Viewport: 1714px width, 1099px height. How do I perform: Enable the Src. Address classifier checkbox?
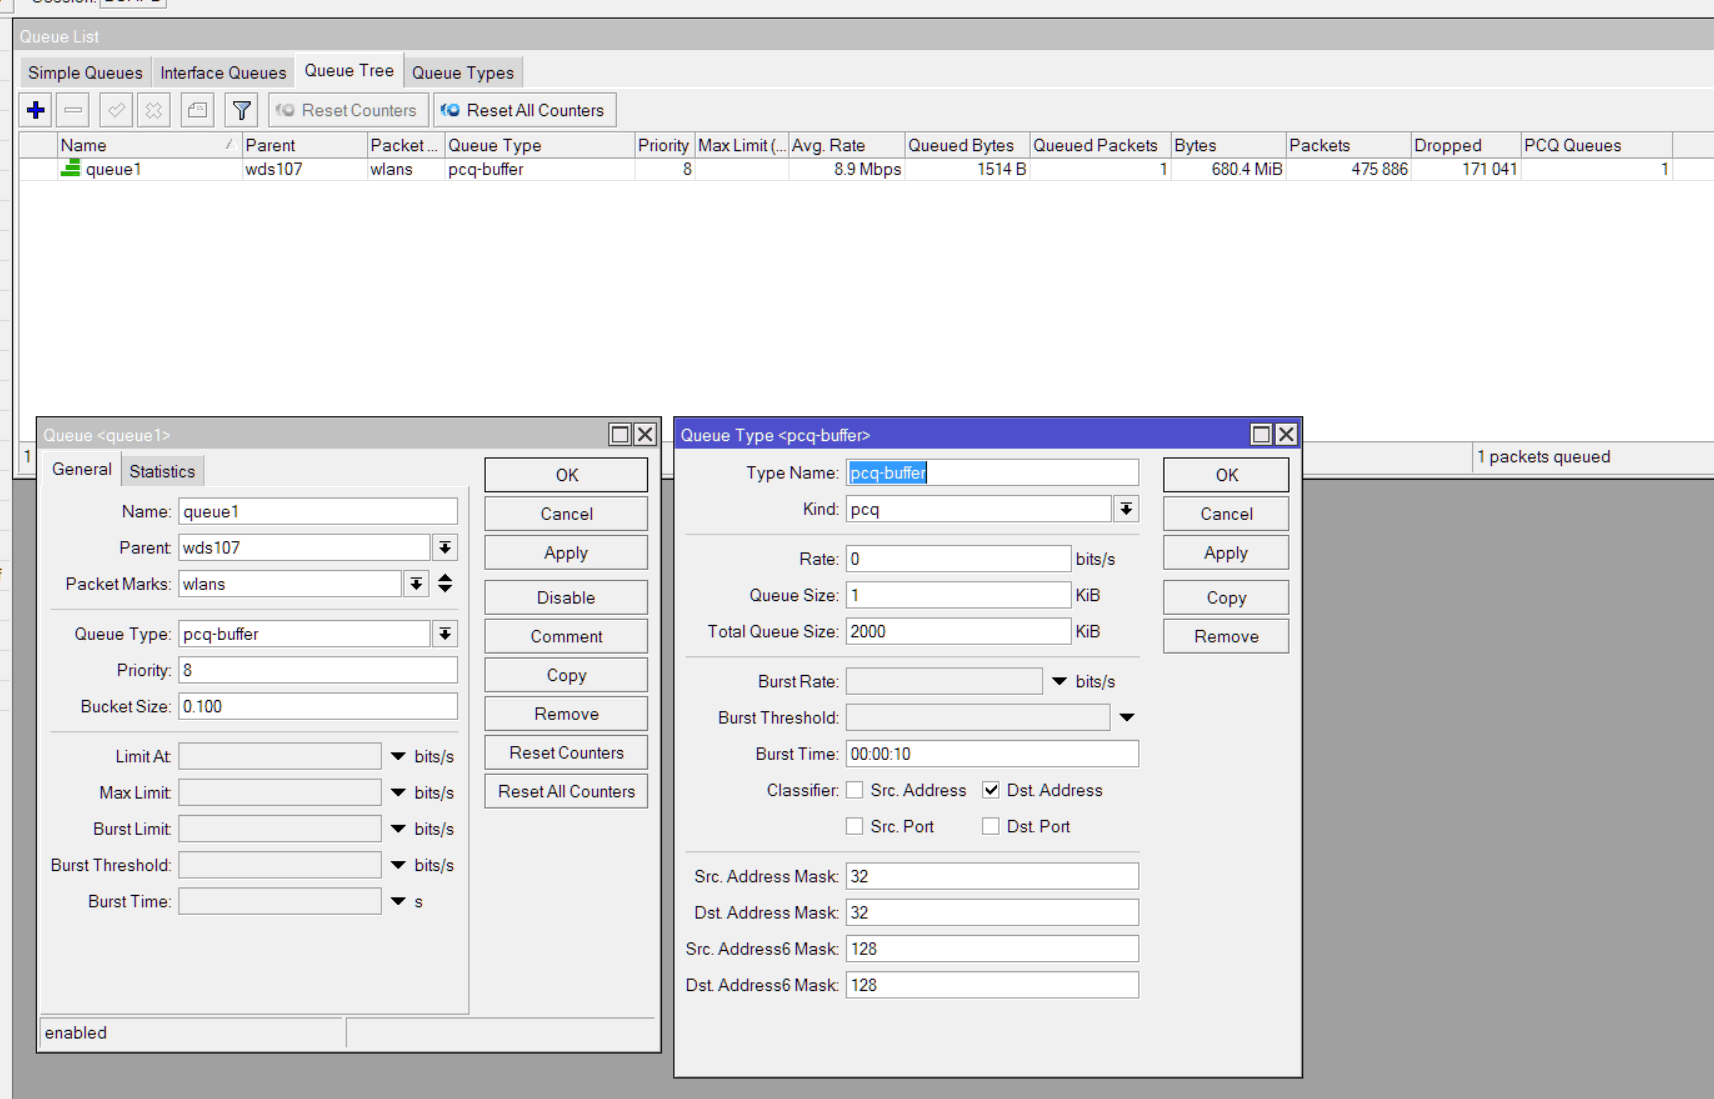coord(854,790)
